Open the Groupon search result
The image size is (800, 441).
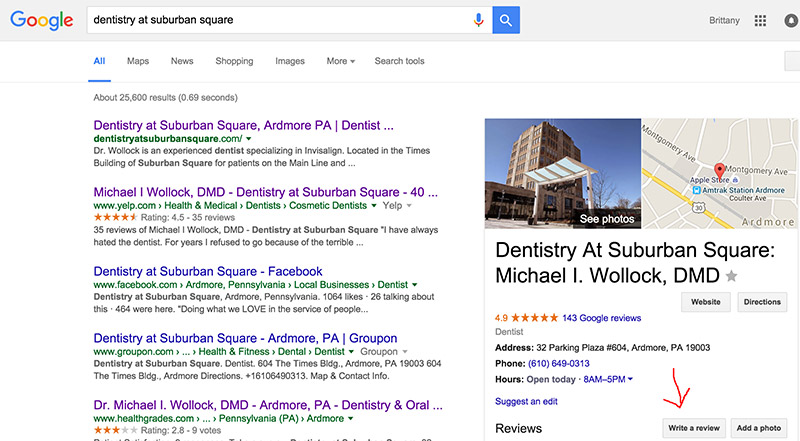pyautogui.click(x=245, y=338)
